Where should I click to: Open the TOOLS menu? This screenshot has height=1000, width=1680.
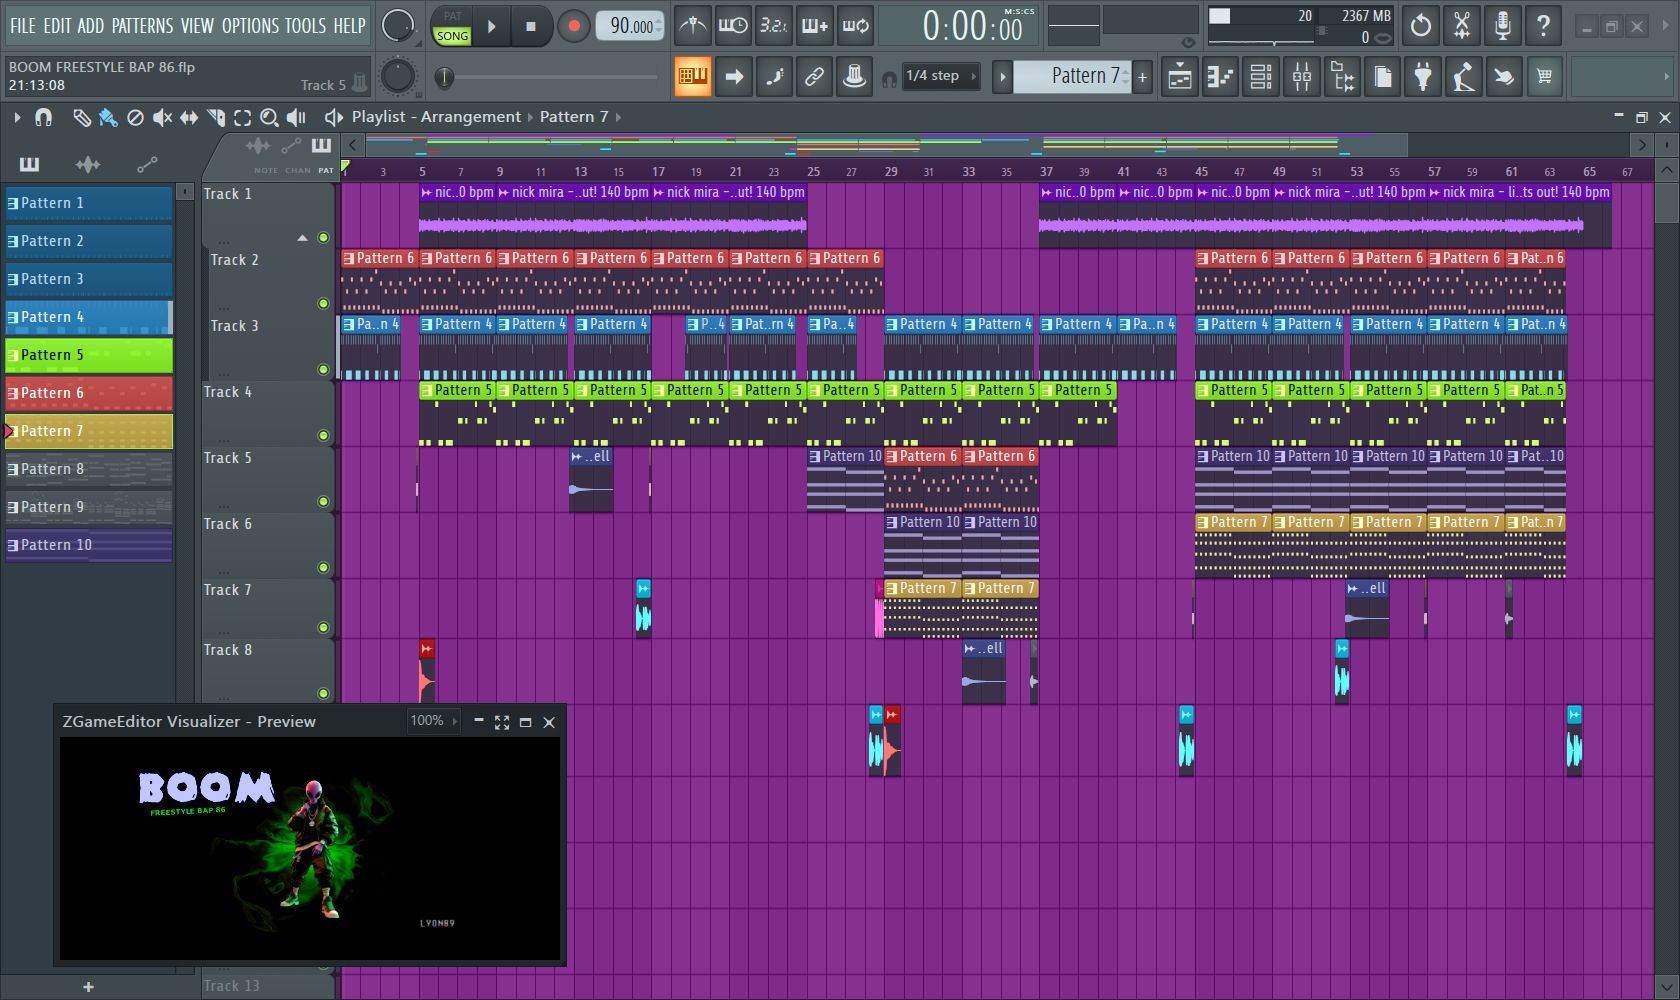(305, 26)
